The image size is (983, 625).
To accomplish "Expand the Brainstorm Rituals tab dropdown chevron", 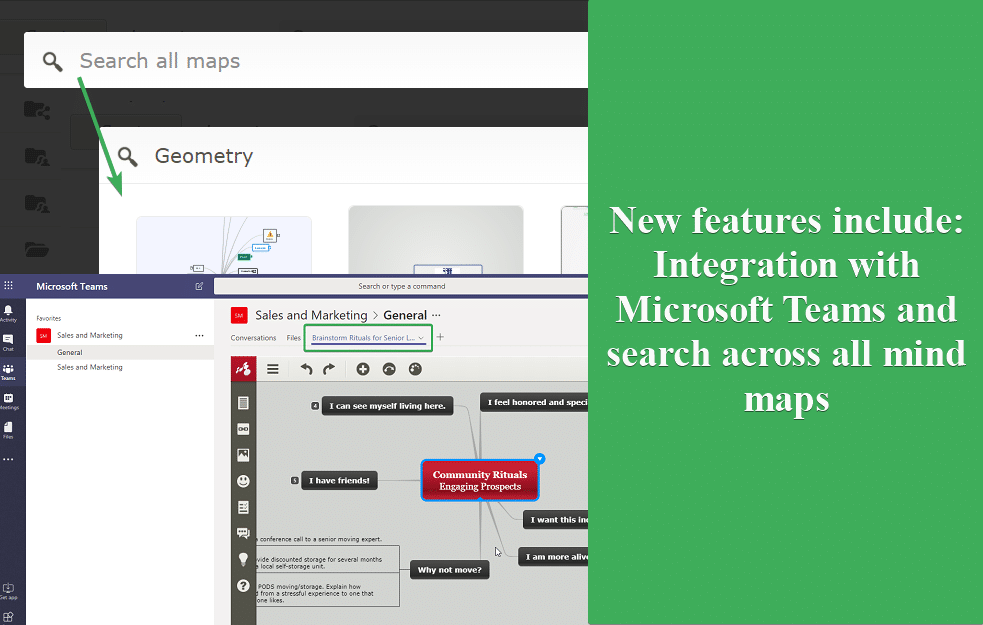I will (422, 338).
